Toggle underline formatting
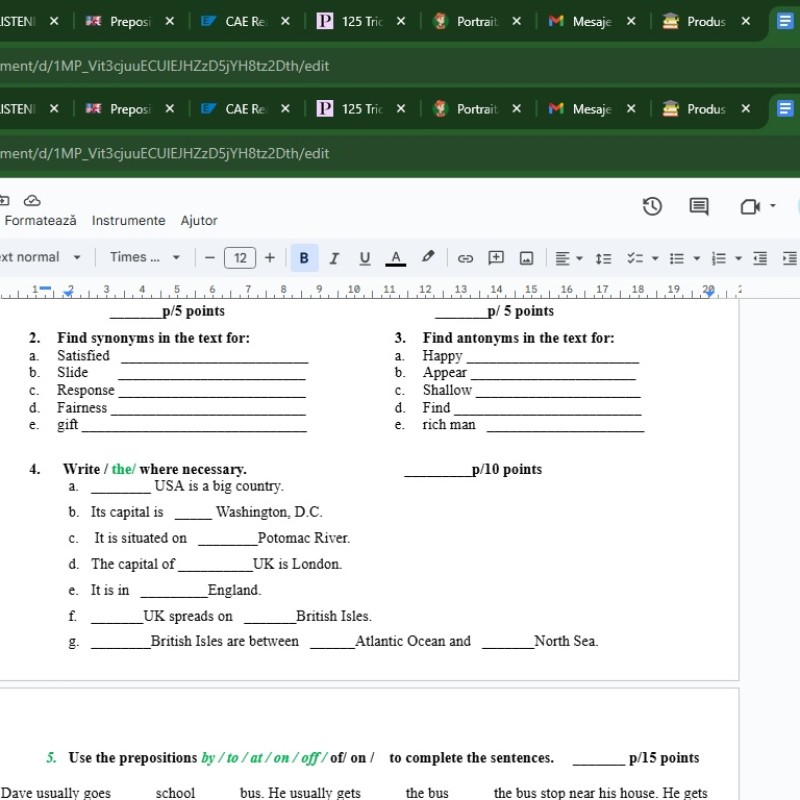This screenshot has width=800, height=800. tap(364, 258)
